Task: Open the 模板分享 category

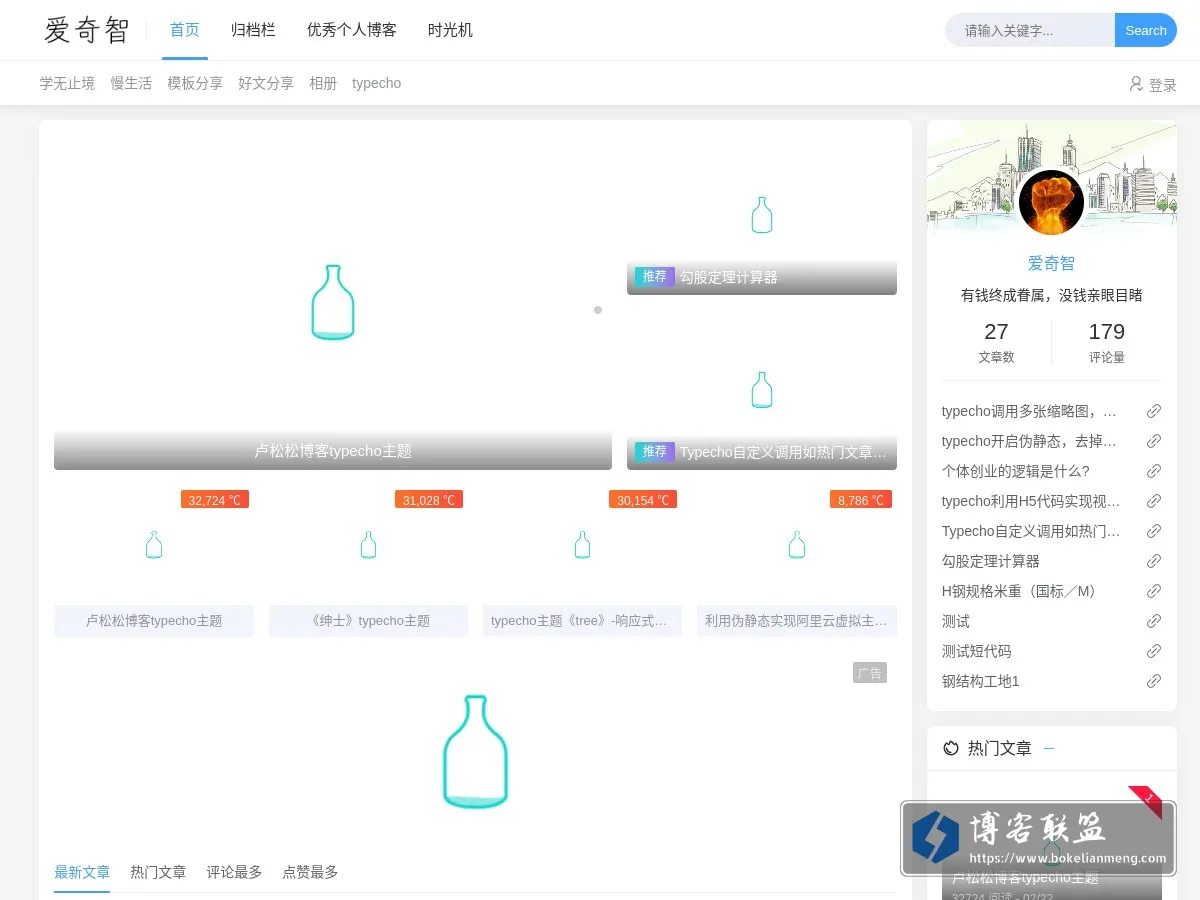Action: tap(195, 83)
